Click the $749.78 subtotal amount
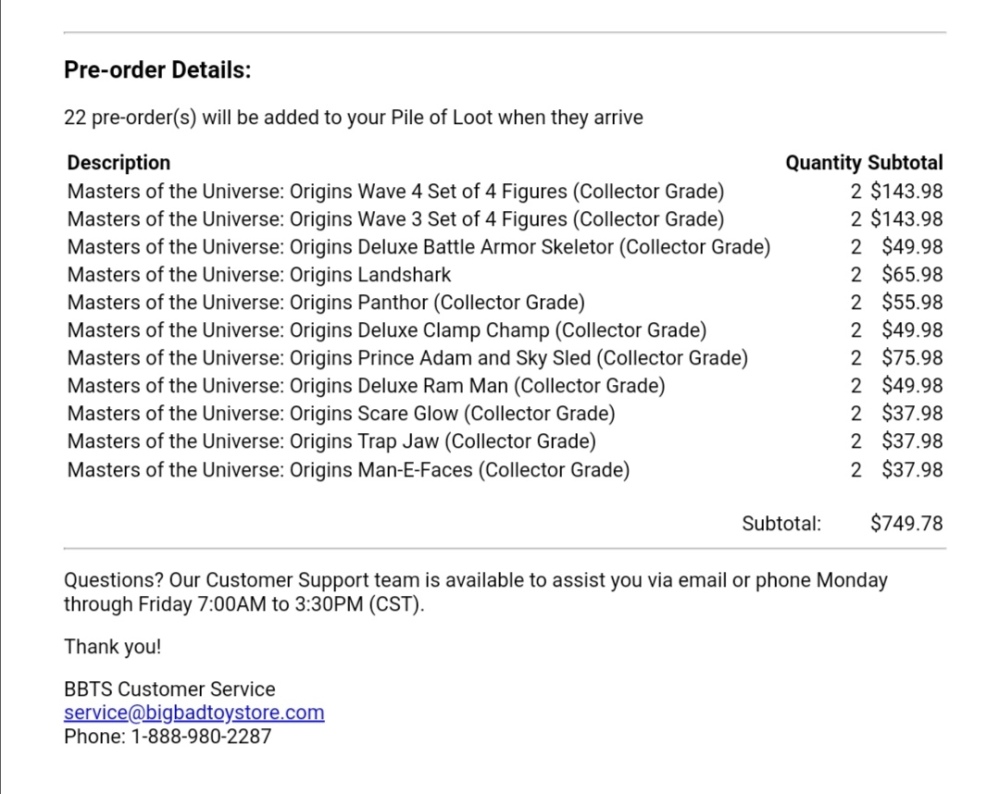Screen dimensions: 1000x794 tap(906, 523)
